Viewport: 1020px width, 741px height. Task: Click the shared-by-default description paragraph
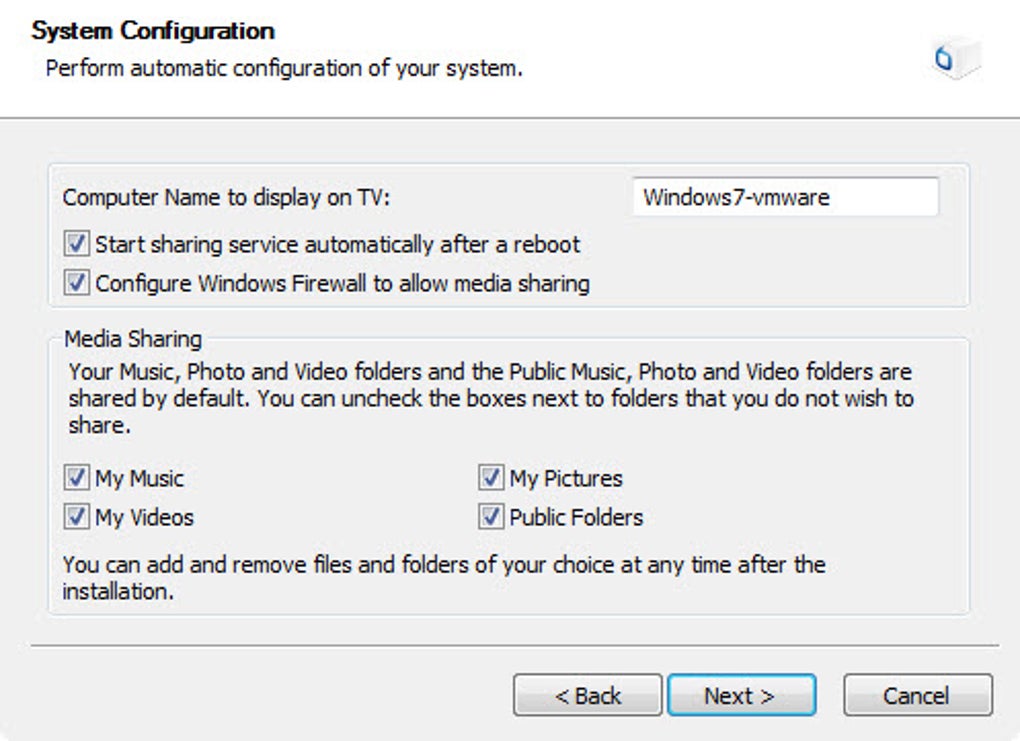coord(490,398)
